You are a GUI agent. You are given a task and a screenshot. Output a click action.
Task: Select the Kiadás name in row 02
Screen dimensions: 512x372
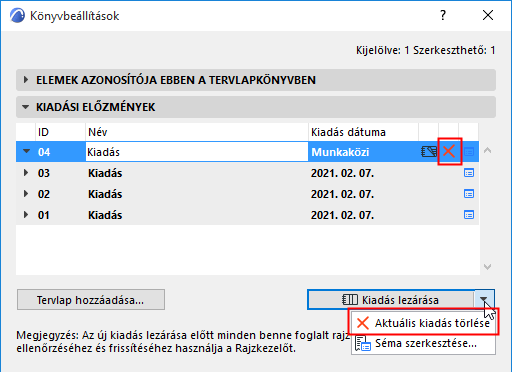point(105,194)
